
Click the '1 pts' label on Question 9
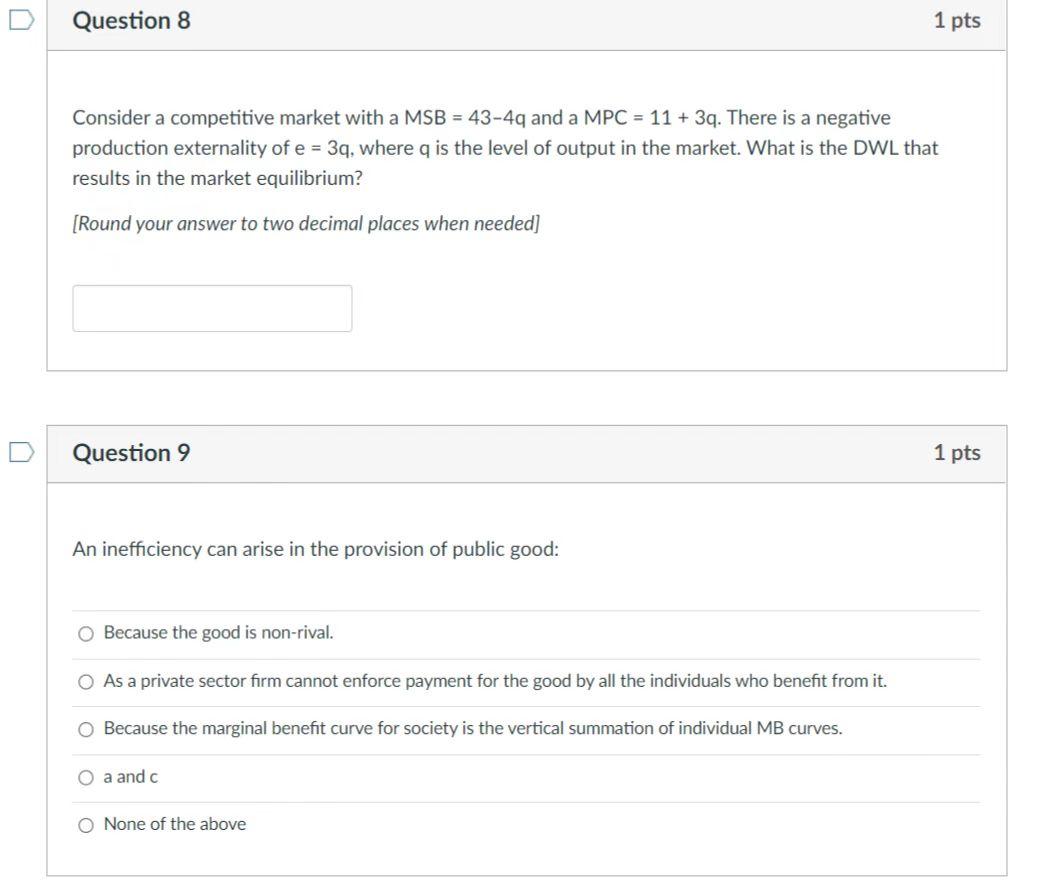pos(958,452)
